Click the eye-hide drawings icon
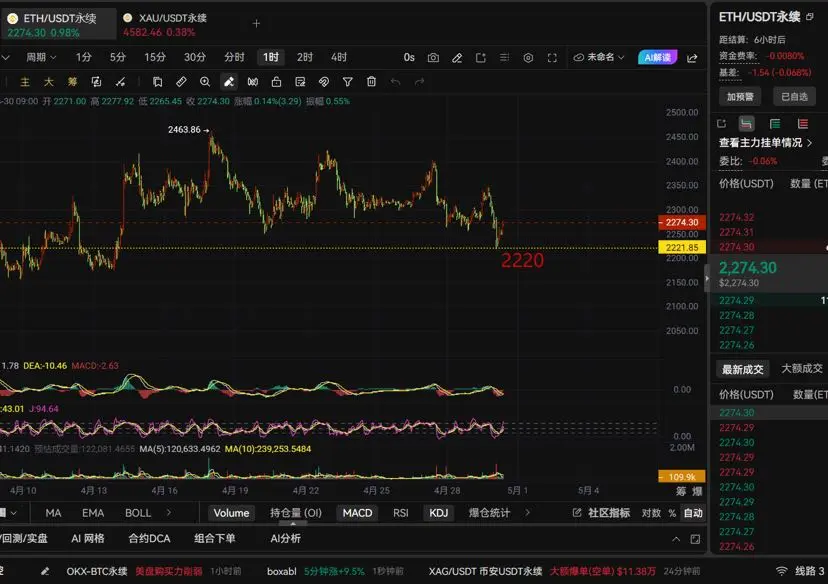This screenshot has width=828, height=584. pos(324,81)
